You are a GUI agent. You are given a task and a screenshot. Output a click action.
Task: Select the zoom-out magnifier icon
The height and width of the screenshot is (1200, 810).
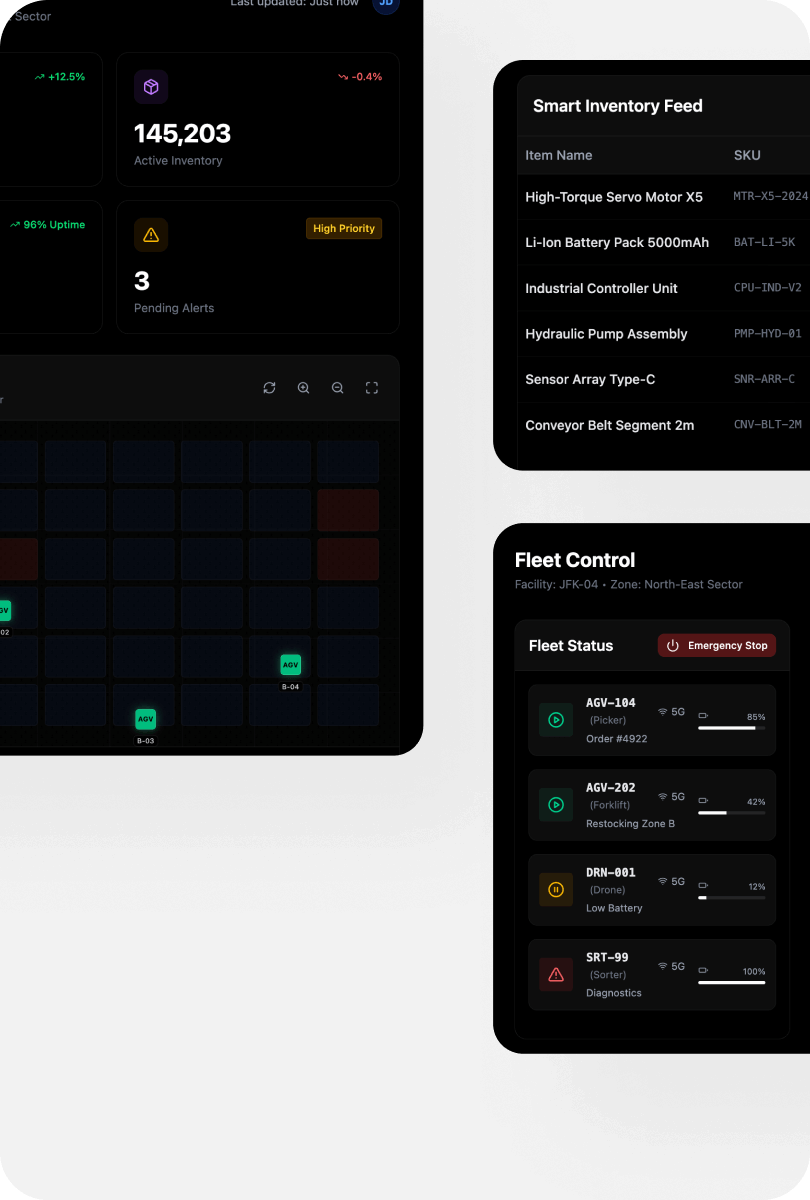[337, 387]
